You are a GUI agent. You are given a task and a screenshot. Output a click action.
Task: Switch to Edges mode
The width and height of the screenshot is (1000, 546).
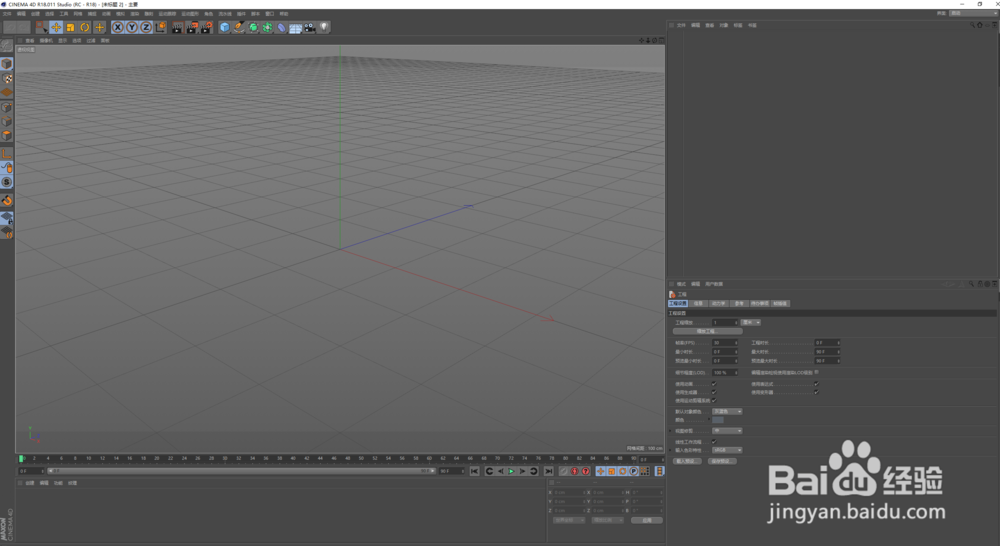(x=6, y=121)
